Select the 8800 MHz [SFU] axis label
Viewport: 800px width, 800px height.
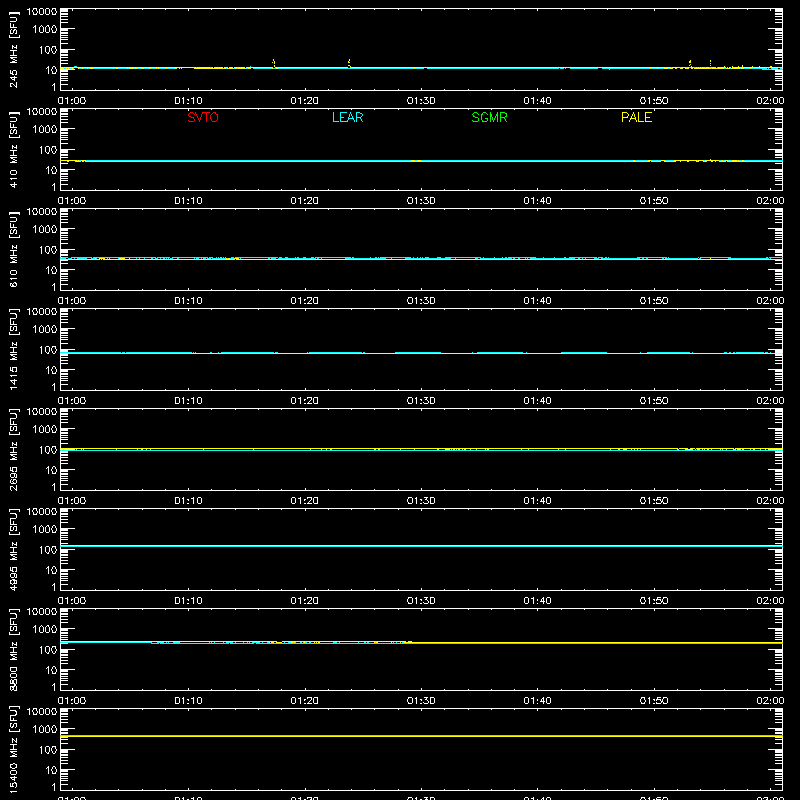pos(13,649)
